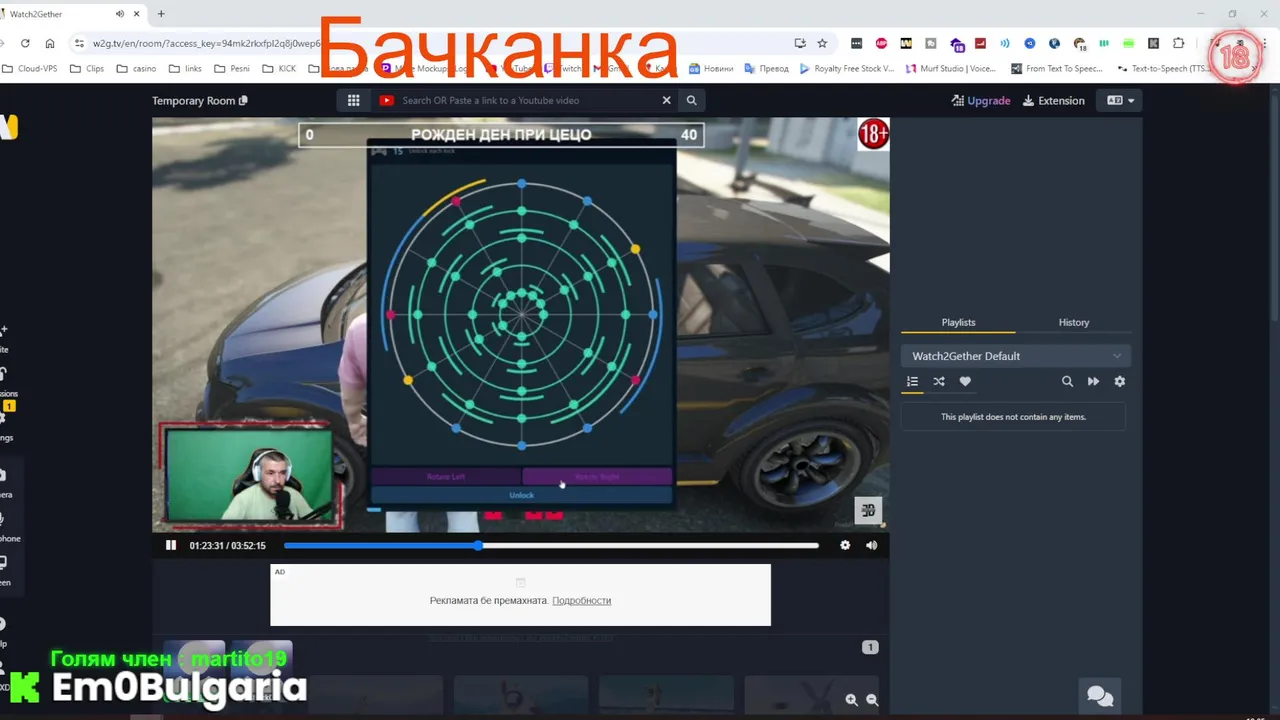1280x720 pixels.
Task: Open the Новини bookmark
Action: tap(711, 69)
